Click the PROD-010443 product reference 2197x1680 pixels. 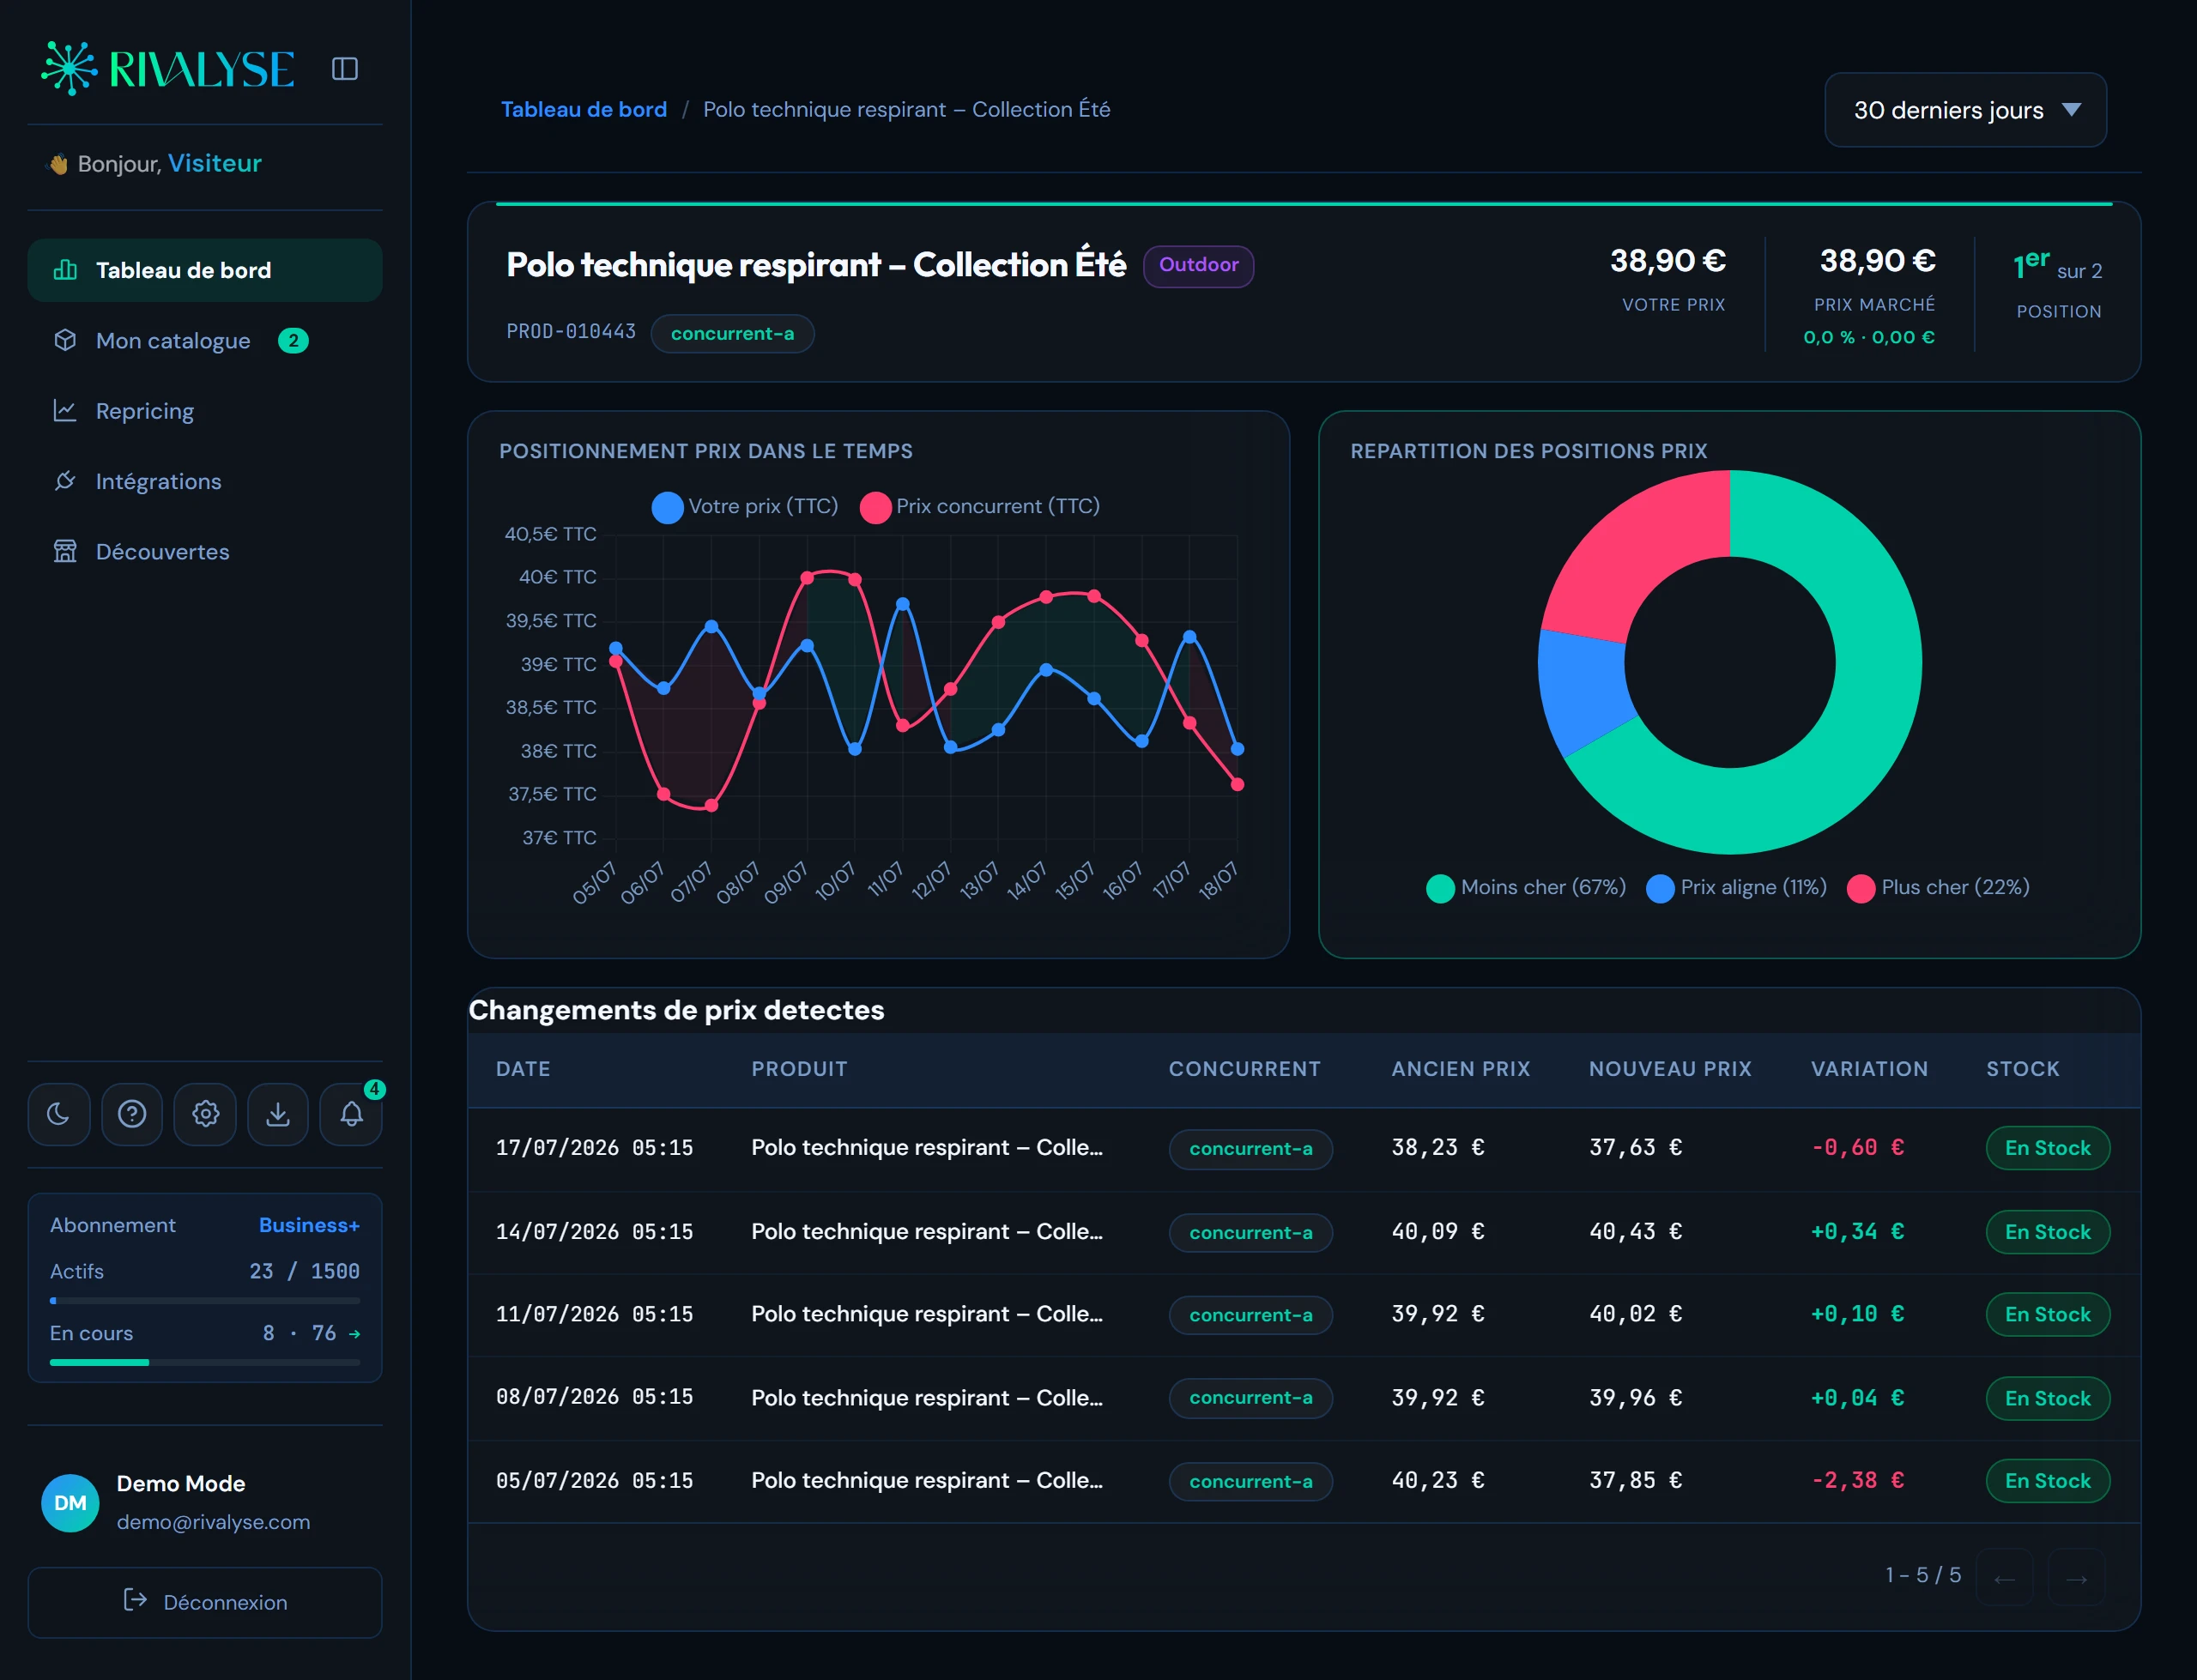tap(571, 332)
